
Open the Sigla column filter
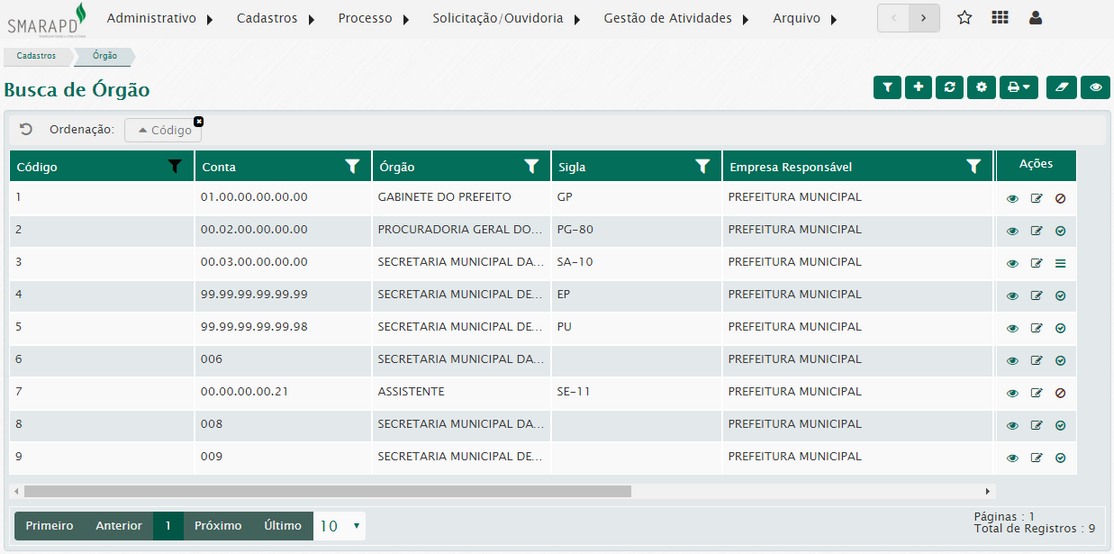[703, 167]
